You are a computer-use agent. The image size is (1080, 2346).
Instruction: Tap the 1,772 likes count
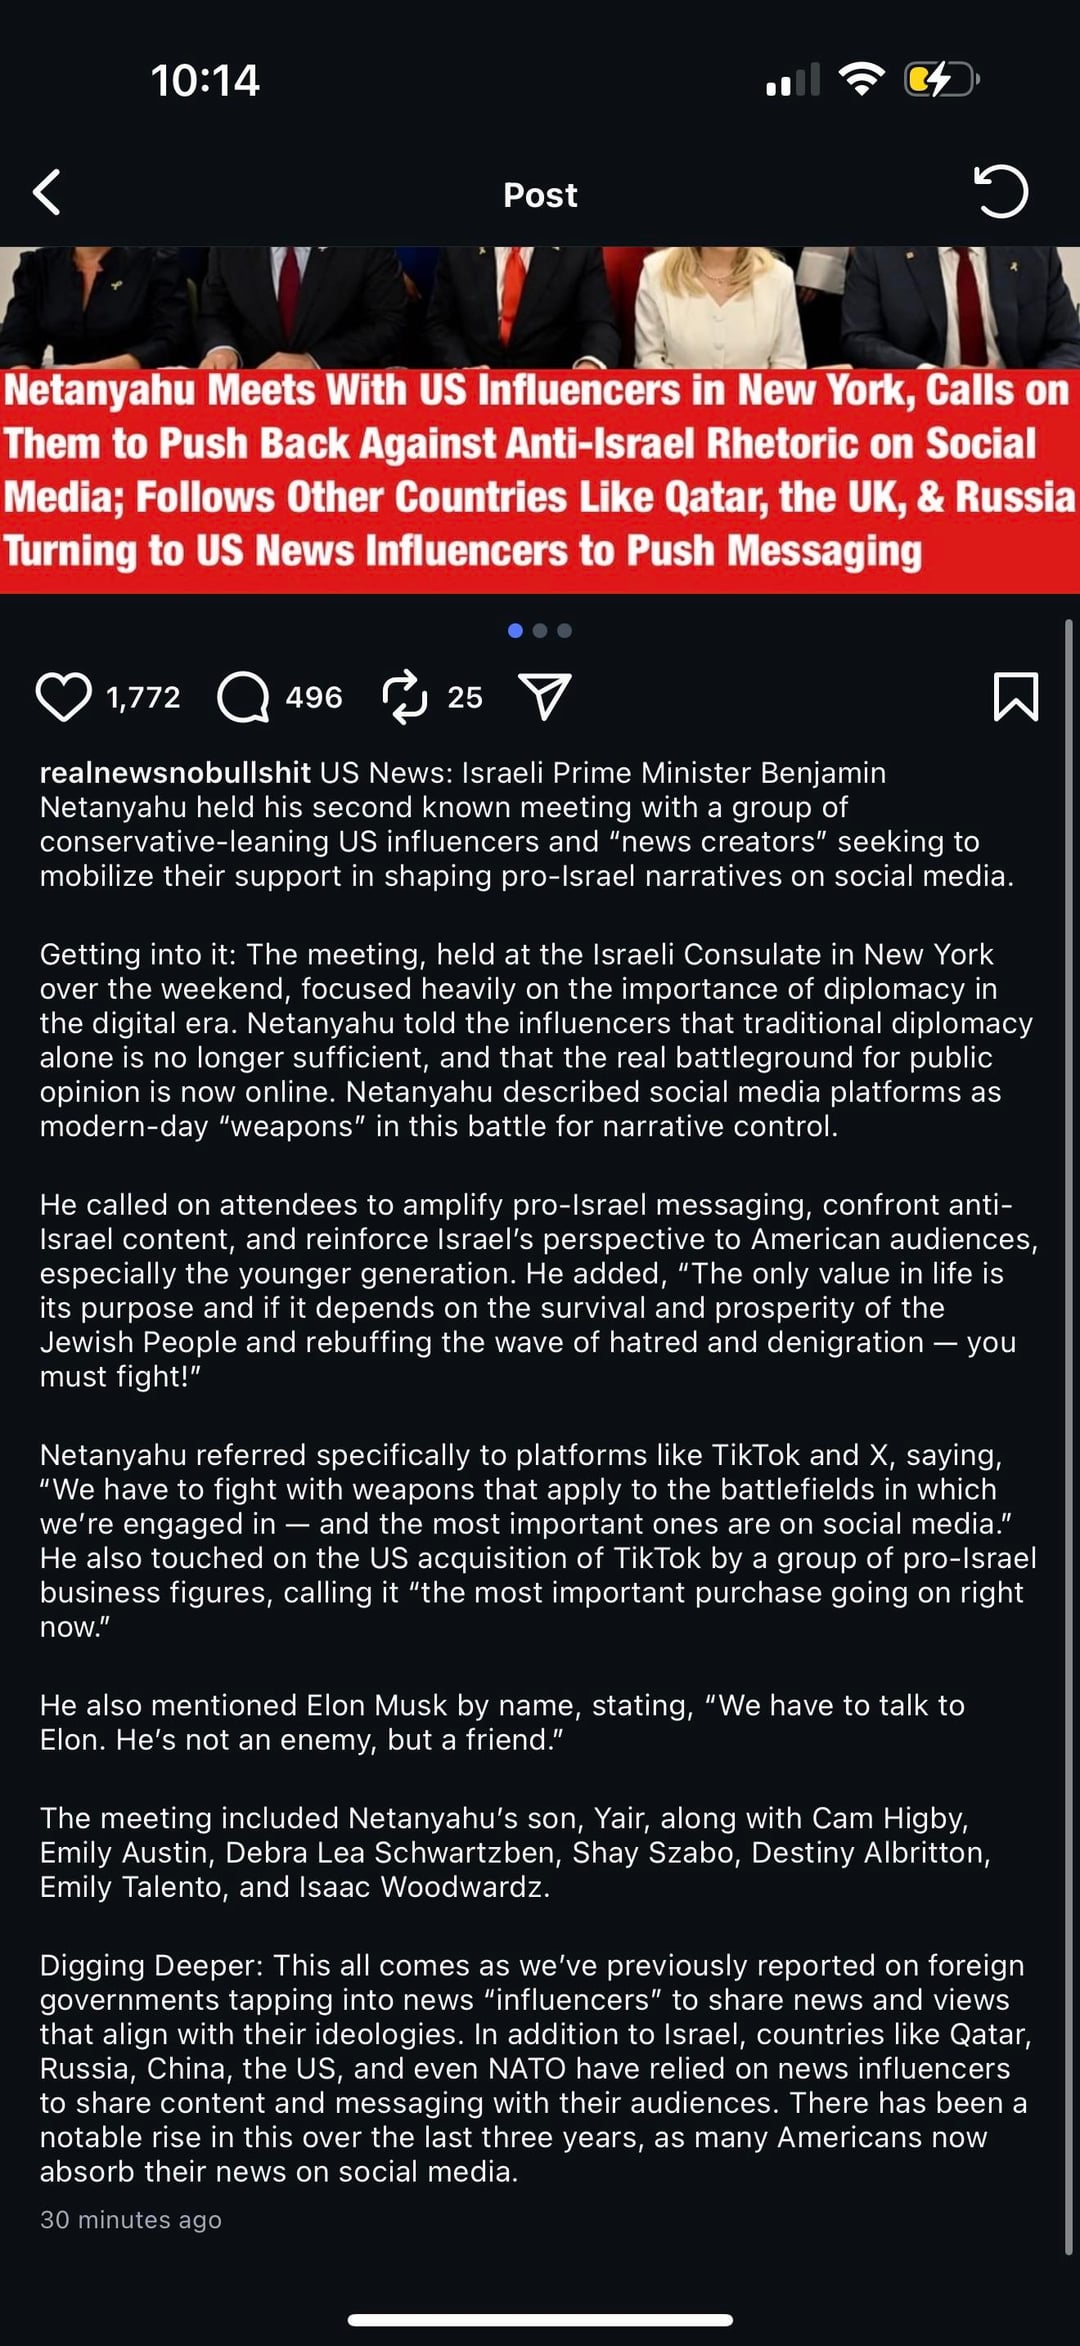pyautogui.click(x=143, y=697)
